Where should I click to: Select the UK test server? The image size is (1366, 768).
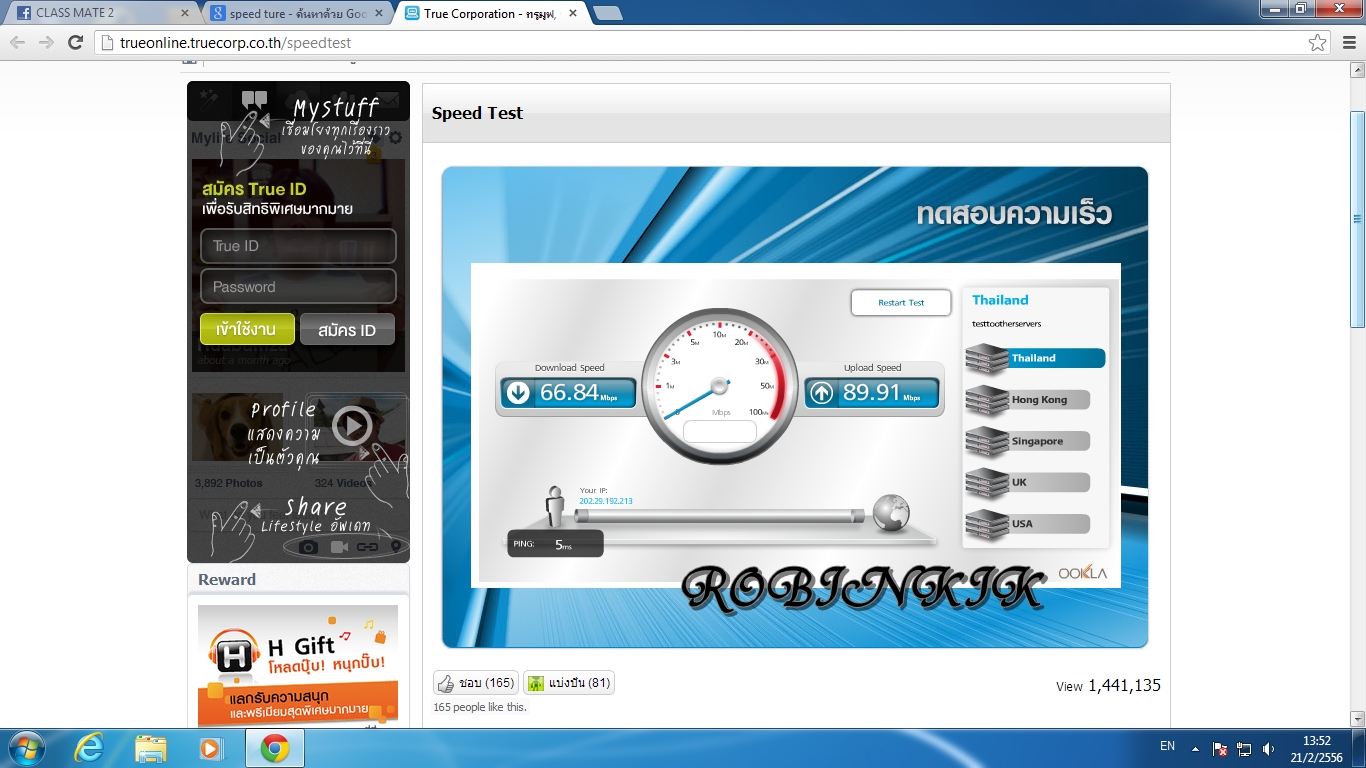[1028, 483]
